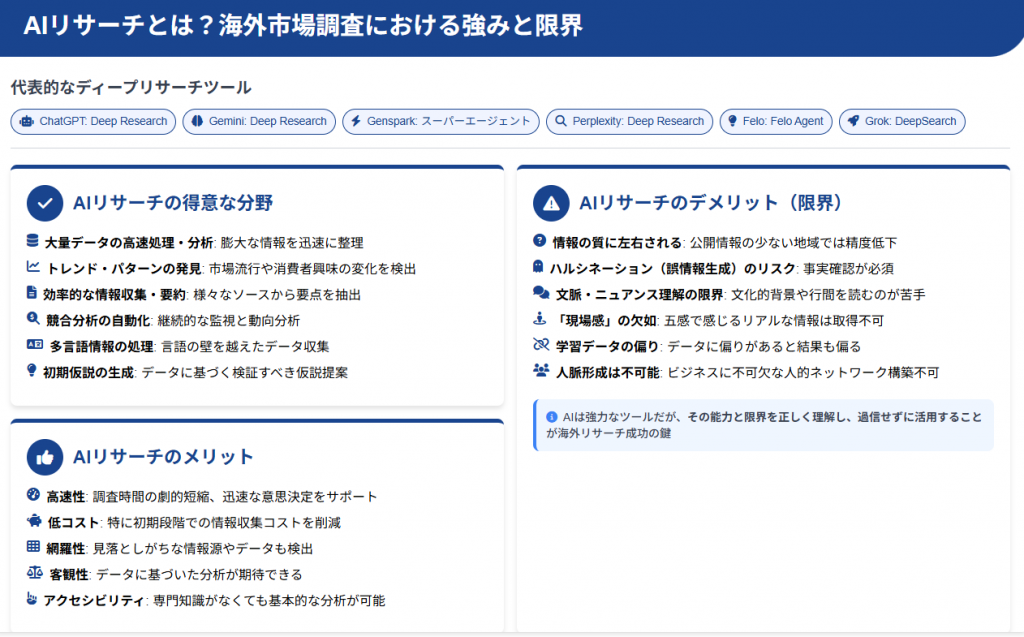Click the info icon in the blue note box

(x=552, y=417)
